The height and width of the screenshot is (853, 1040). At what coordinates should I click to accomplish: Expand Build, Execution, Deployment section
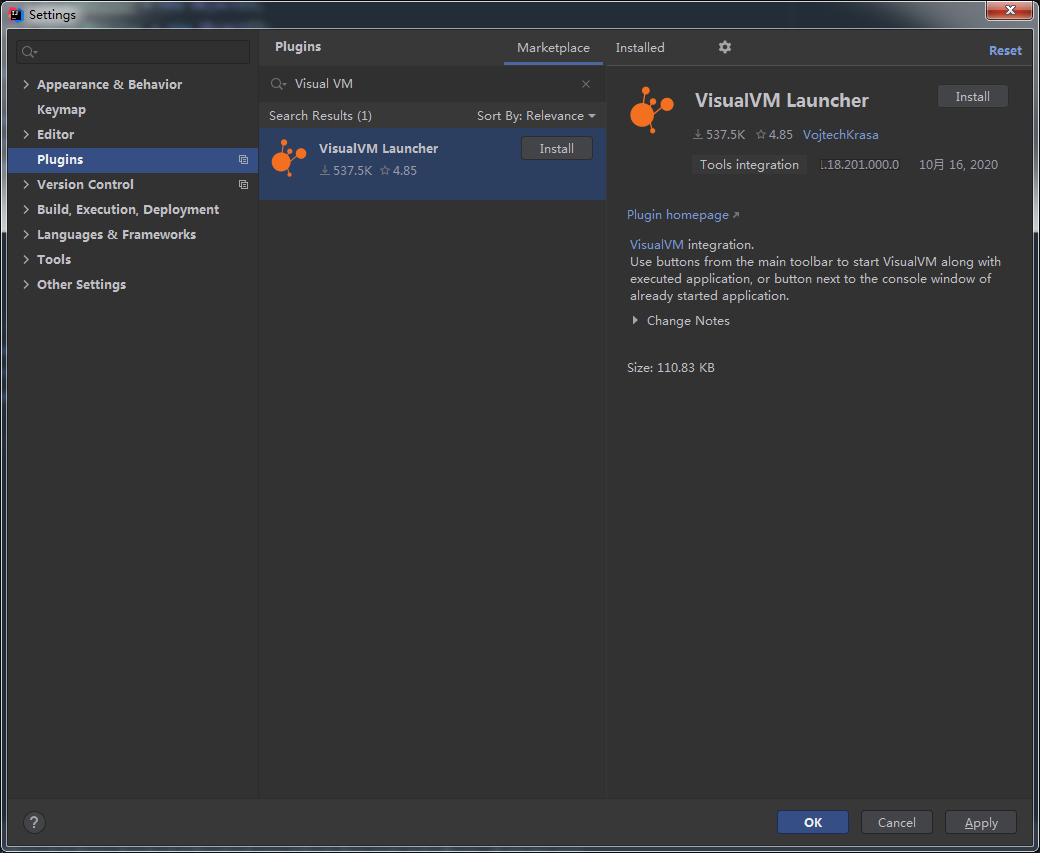coord(26,210)
